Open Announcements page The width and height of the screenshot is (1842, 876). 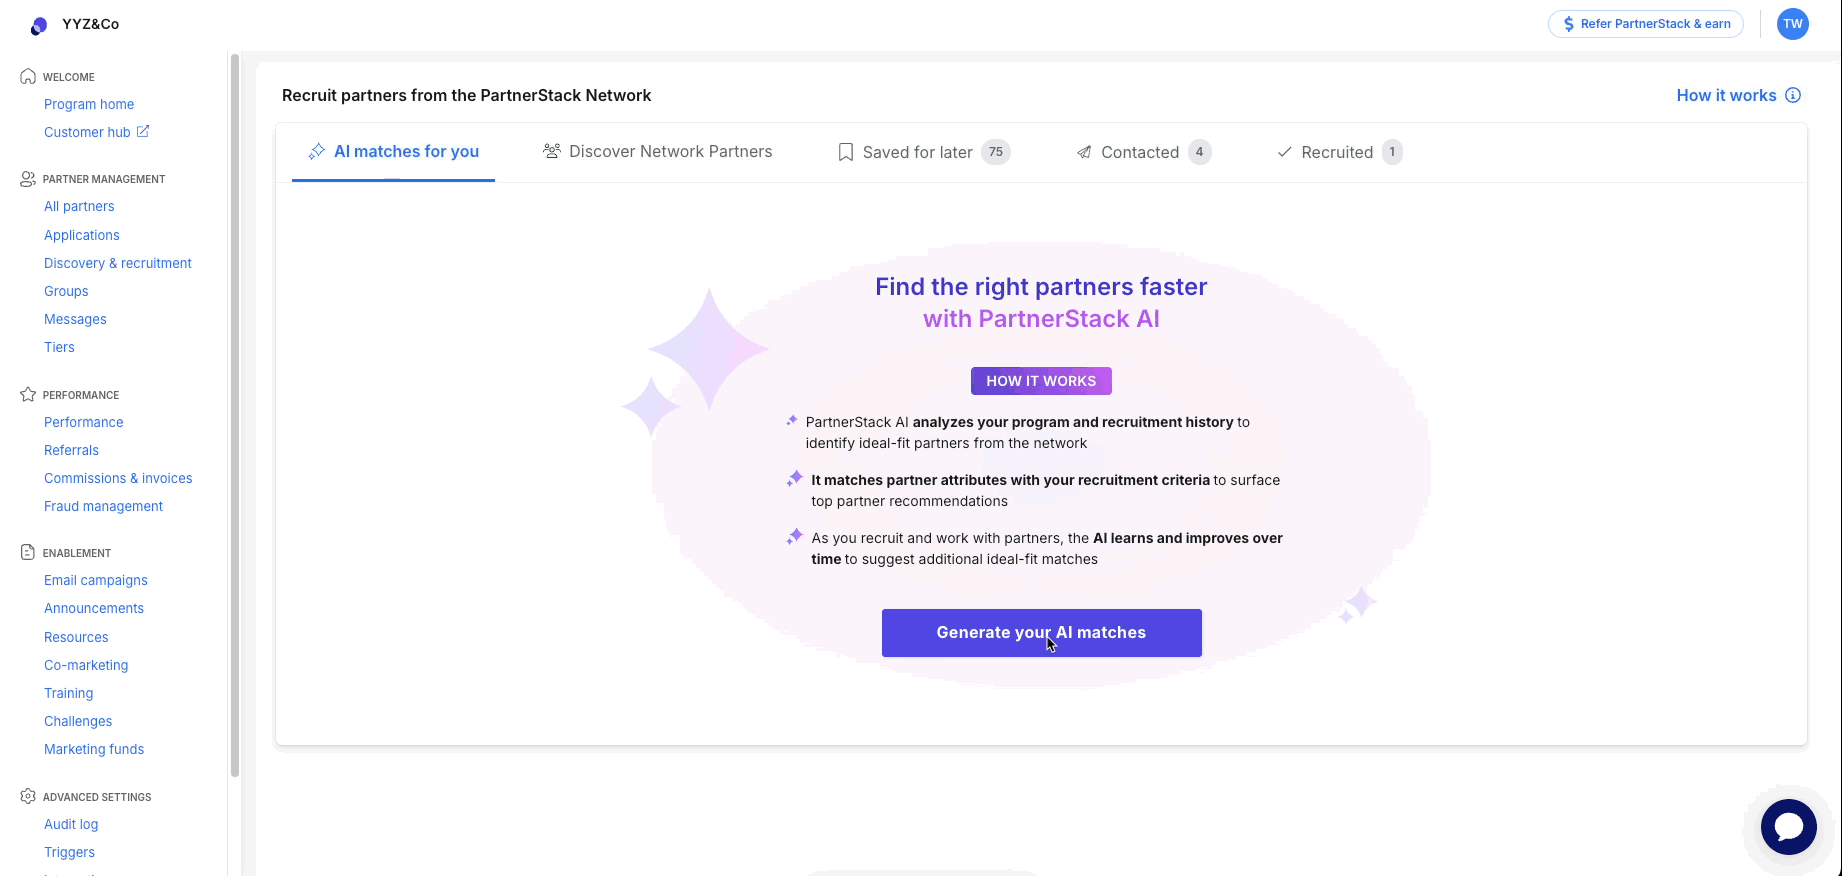(94, 608)
